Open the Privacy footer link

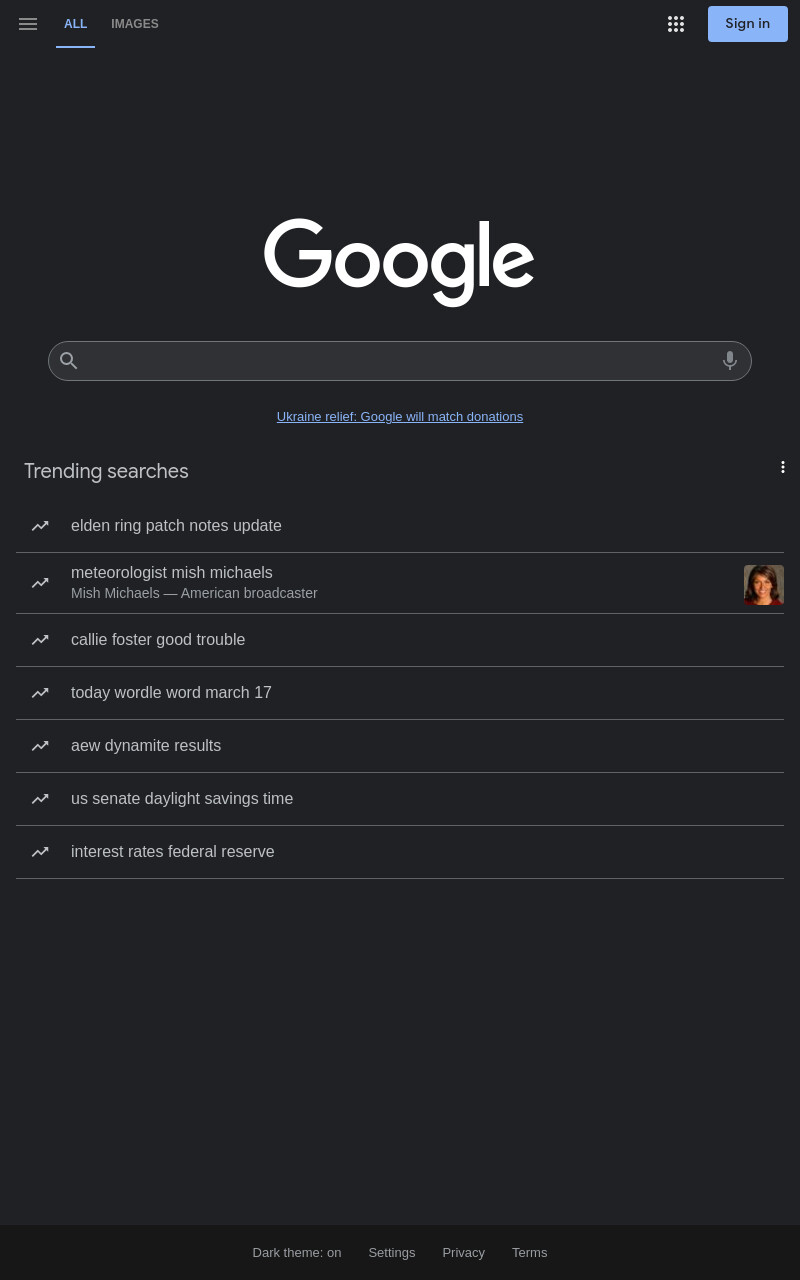pos(464,1252)
